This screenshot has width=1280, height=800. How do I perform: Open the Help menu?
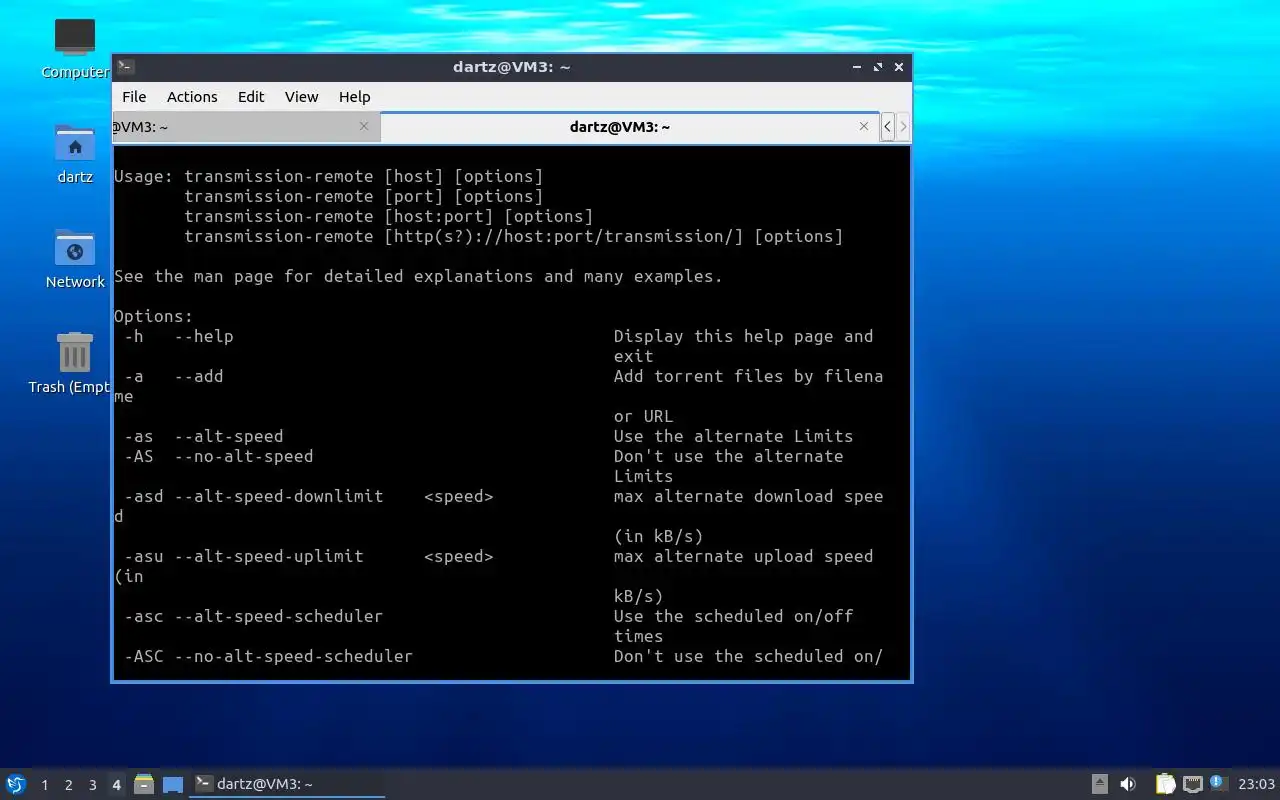pyautogui.click(x=354, y=97)
